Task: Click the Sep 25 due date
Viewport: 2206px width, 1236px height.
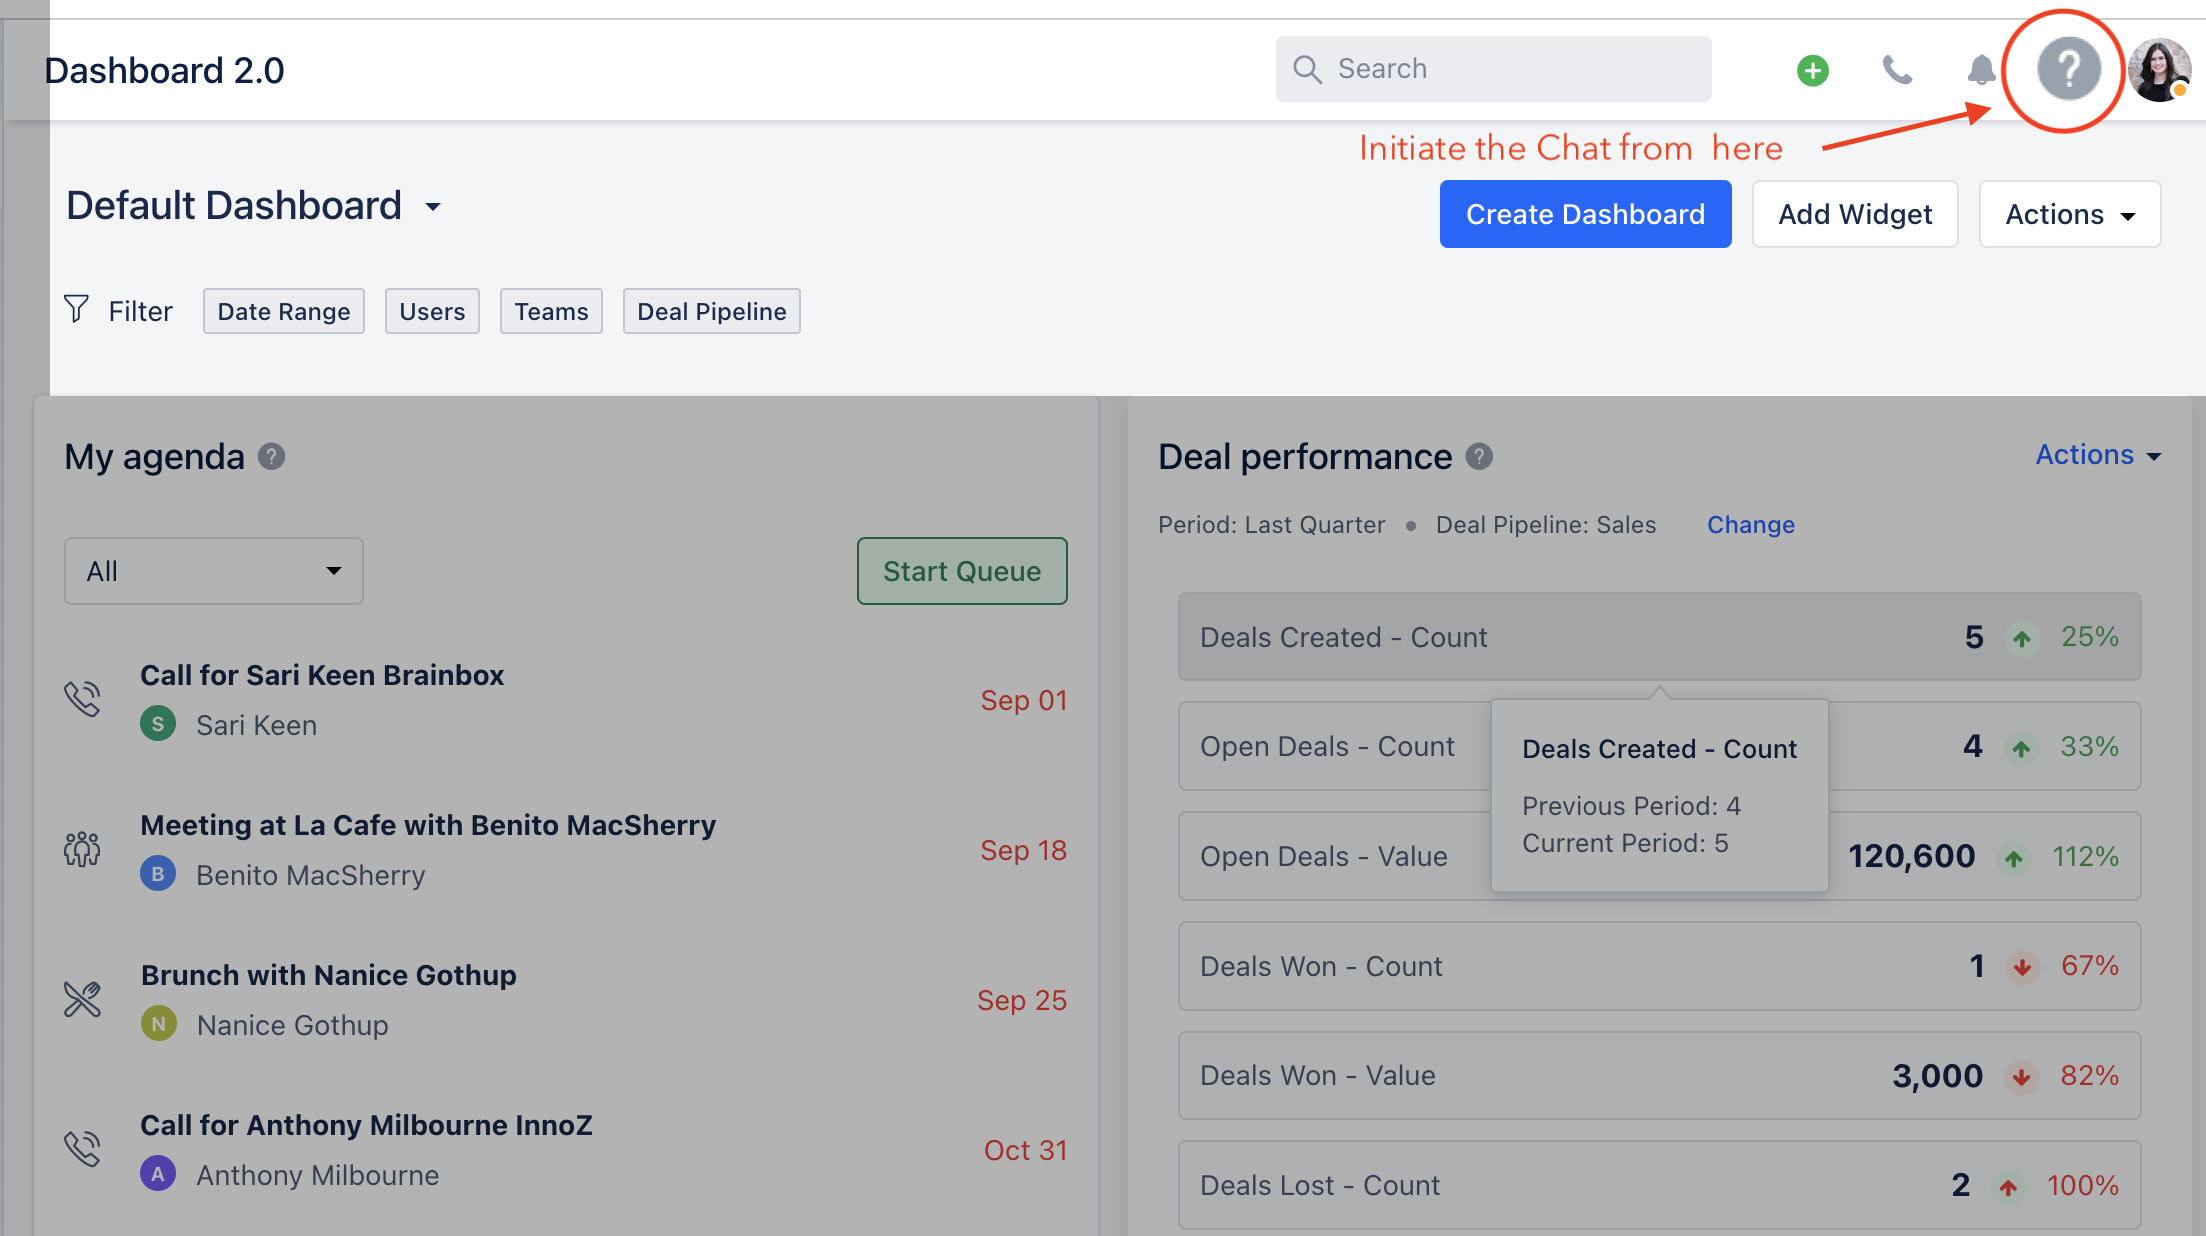Action: (x=1022, y=1000)
